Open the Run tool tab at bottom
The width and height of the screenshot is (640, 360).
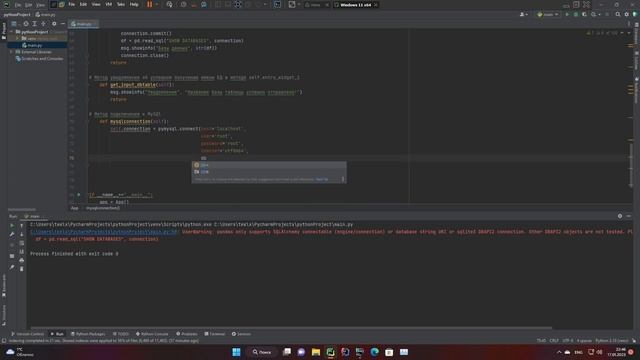coord(57,334)
